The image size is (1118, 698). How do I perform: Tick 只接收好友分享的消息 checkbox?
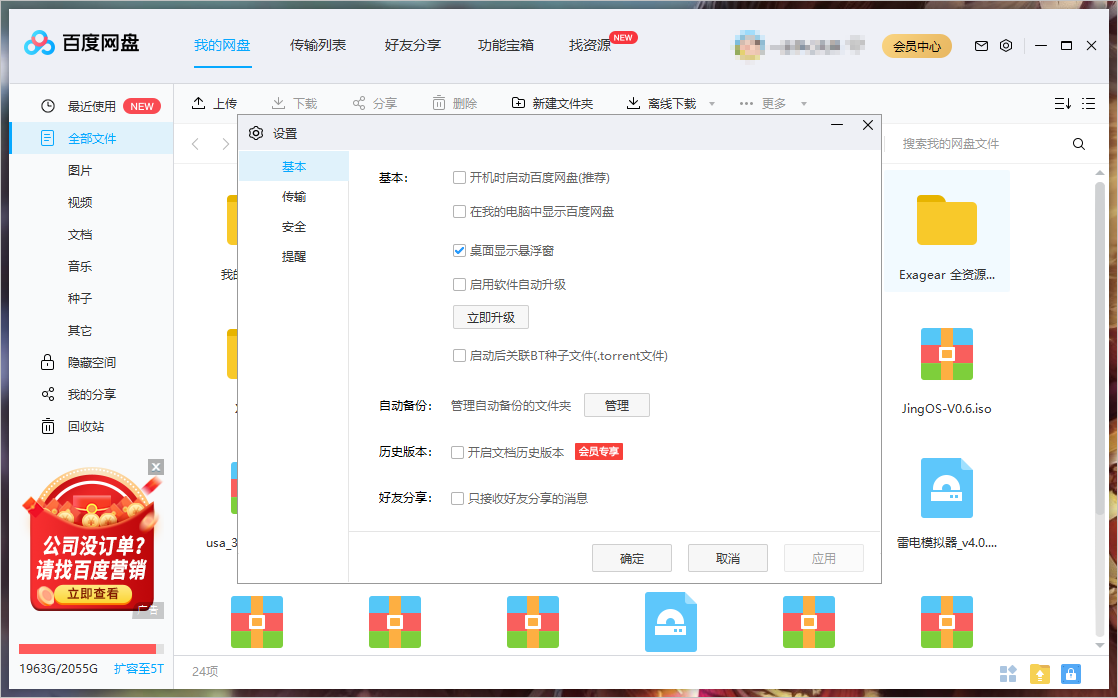[458, 498]
